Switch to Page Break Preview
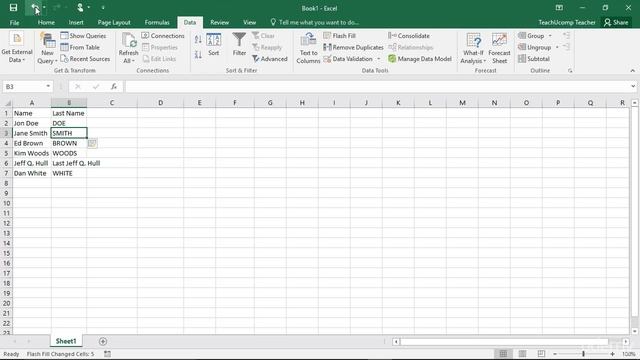This screenshot has width=640, height=360. click(541, 354)
